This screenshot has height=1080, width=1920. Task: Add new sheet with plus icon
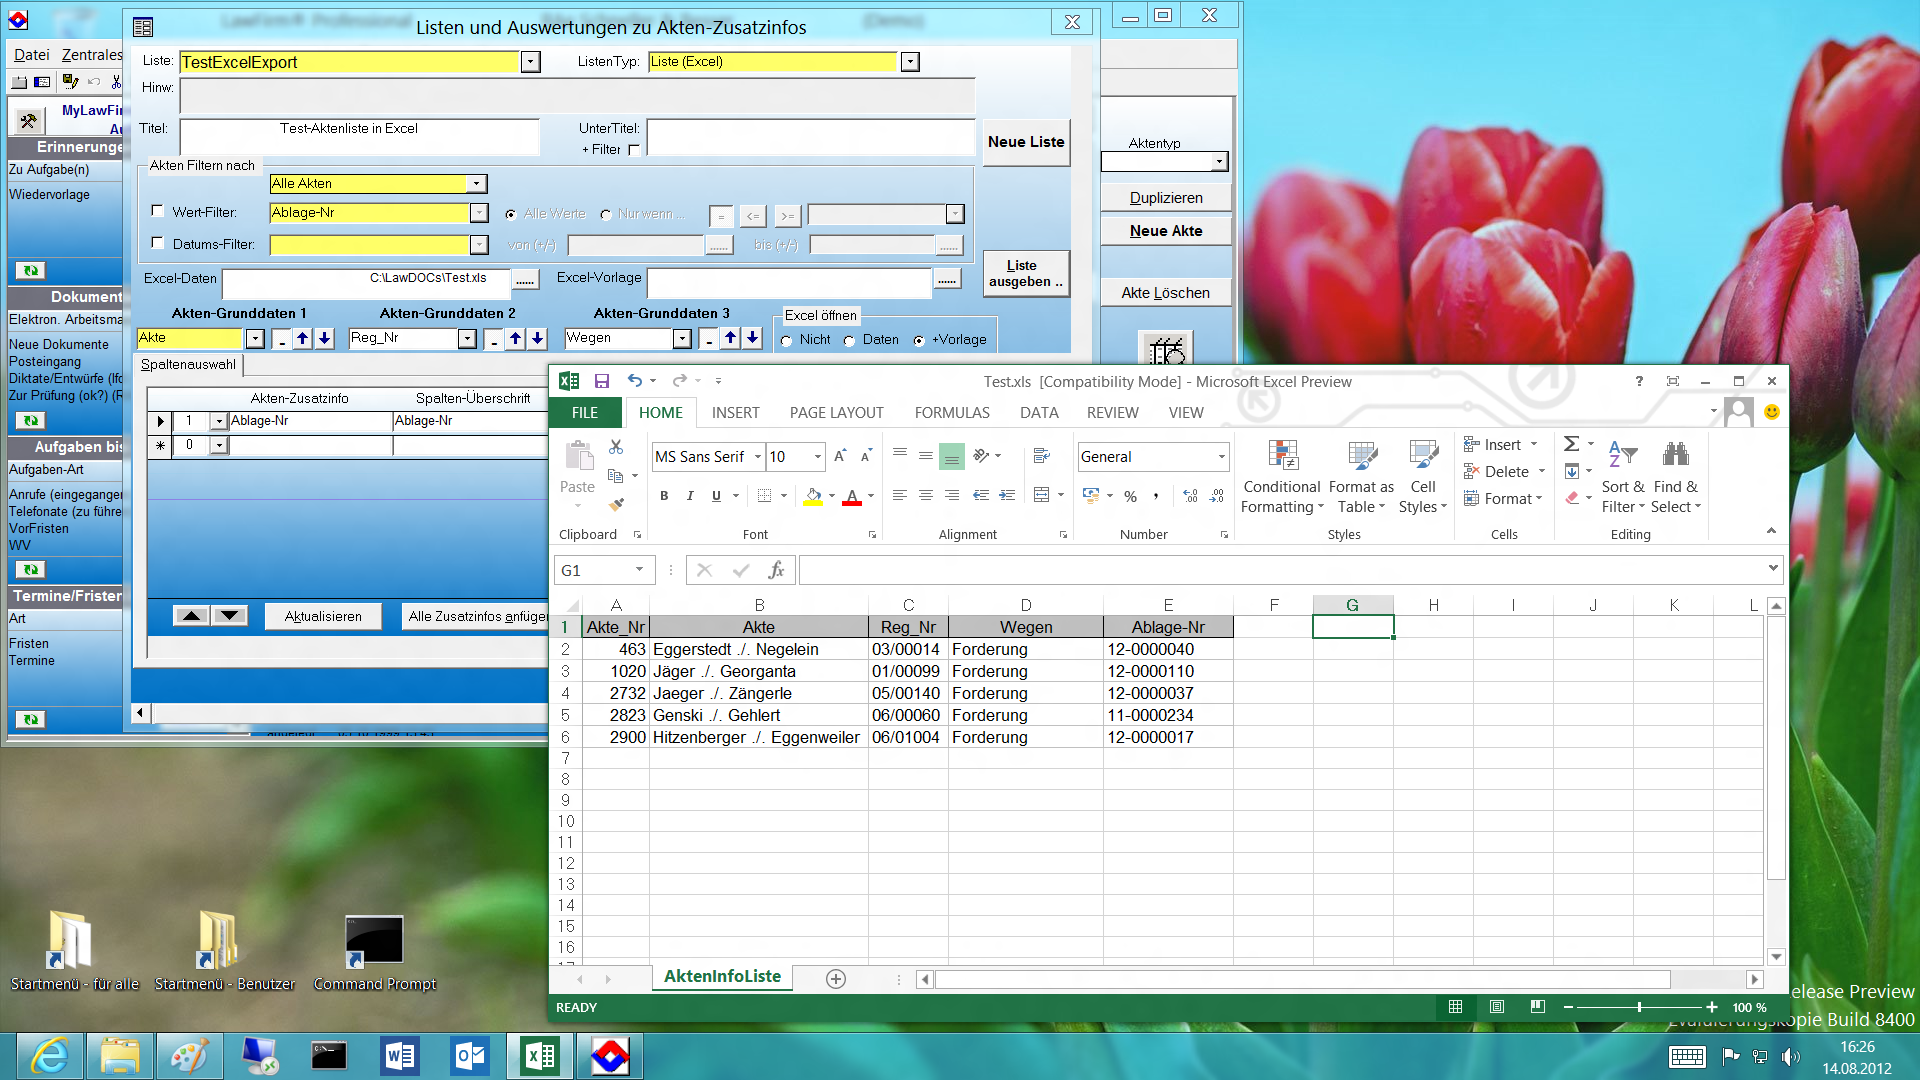tap(836, 979)
